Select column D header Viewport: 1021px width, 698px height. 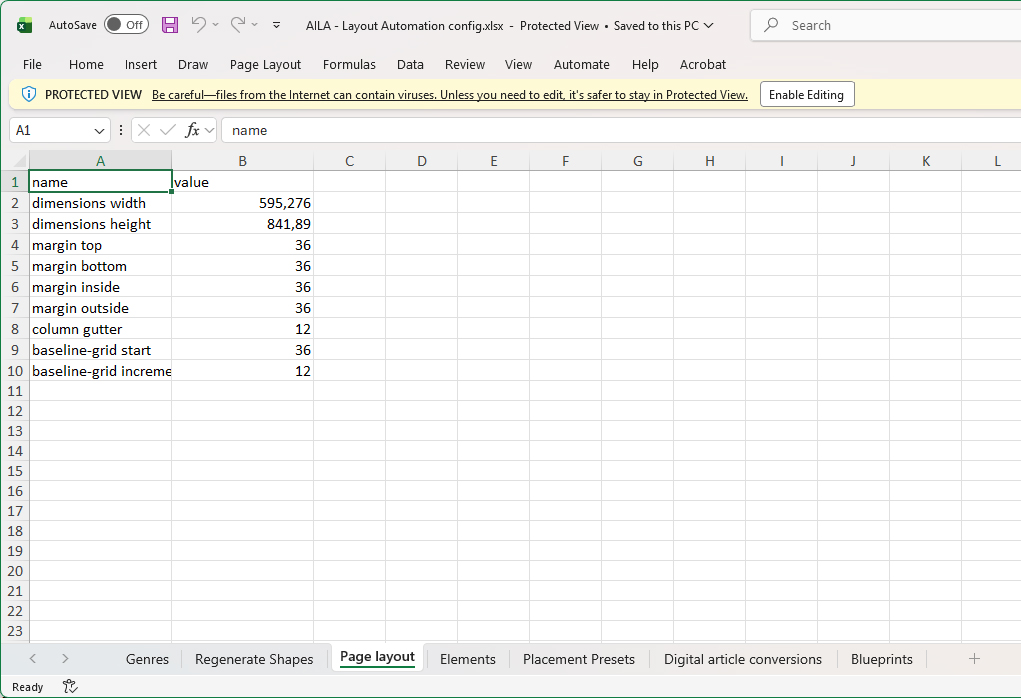point(422,161)
